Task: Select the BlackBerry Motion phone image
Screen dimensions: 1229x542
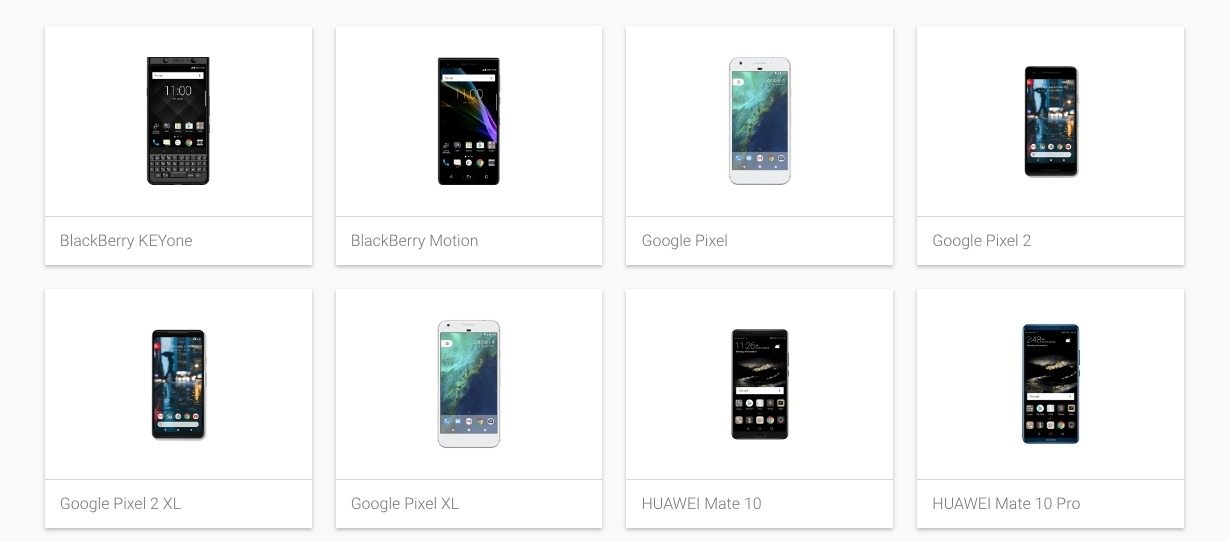Action: (x=468, y=121)
